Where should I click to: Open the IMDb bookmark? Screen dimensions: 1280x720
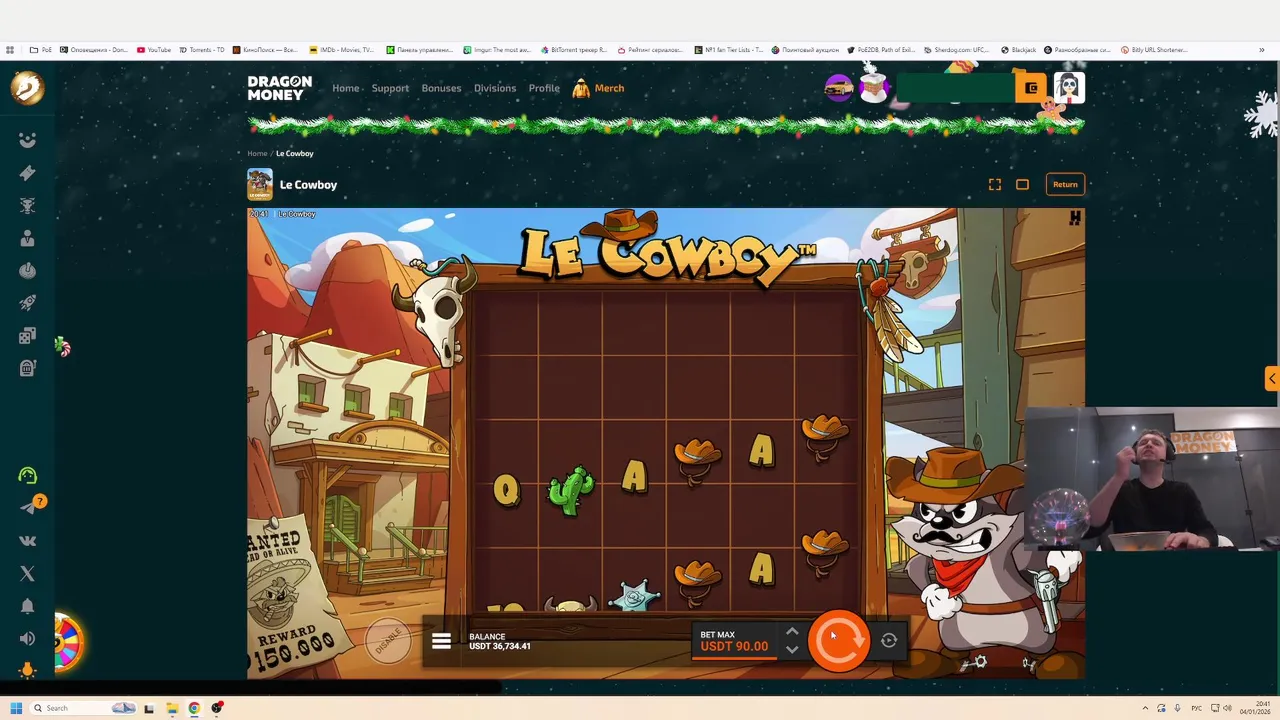(342, 50)
